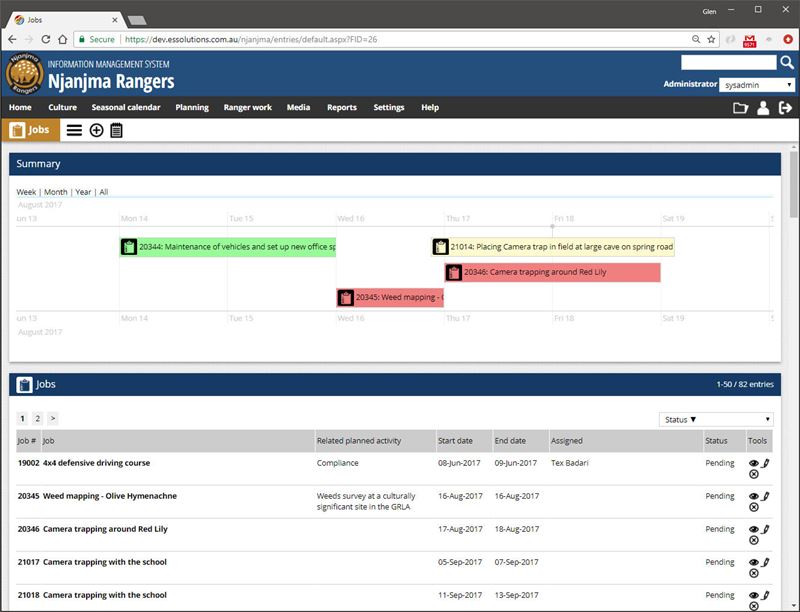Edit job 19002 with the pencil icon

pos(766,463)
